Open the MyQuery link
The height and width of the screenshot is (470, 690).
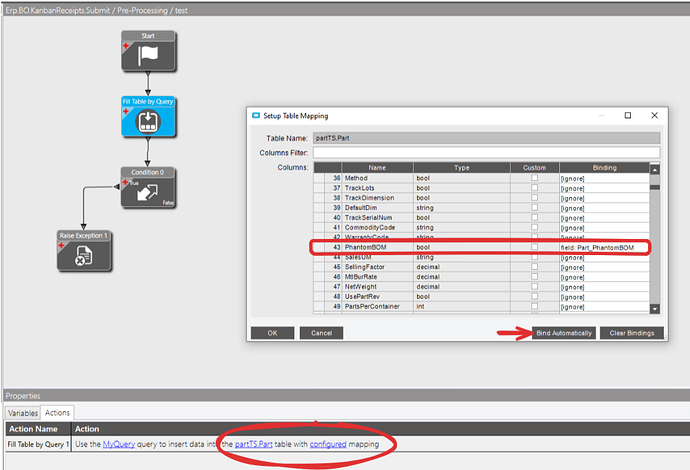click(119, 444)
